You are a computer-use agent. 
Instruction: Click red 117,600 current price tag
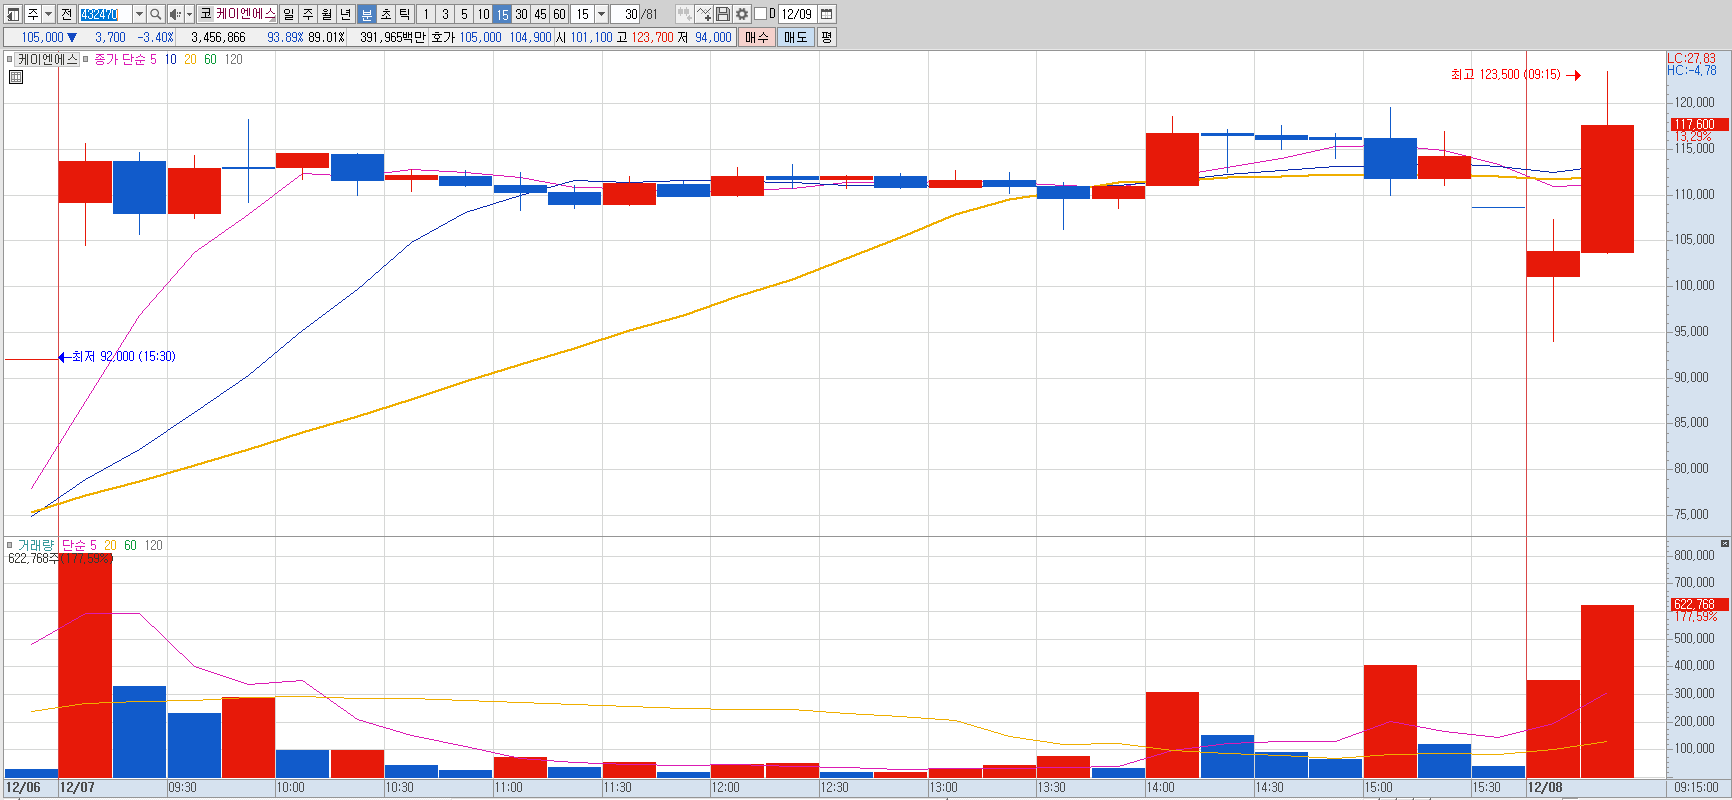tap(1699, 124)
